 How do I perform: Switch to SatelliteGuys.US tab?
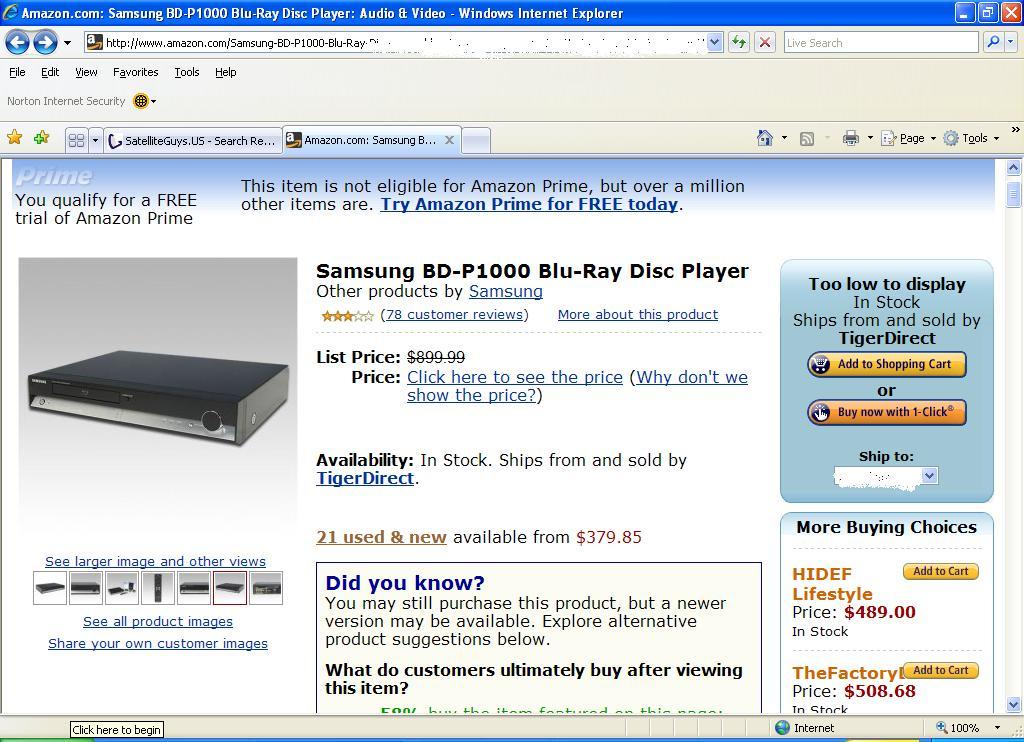(x=192, y=140)
